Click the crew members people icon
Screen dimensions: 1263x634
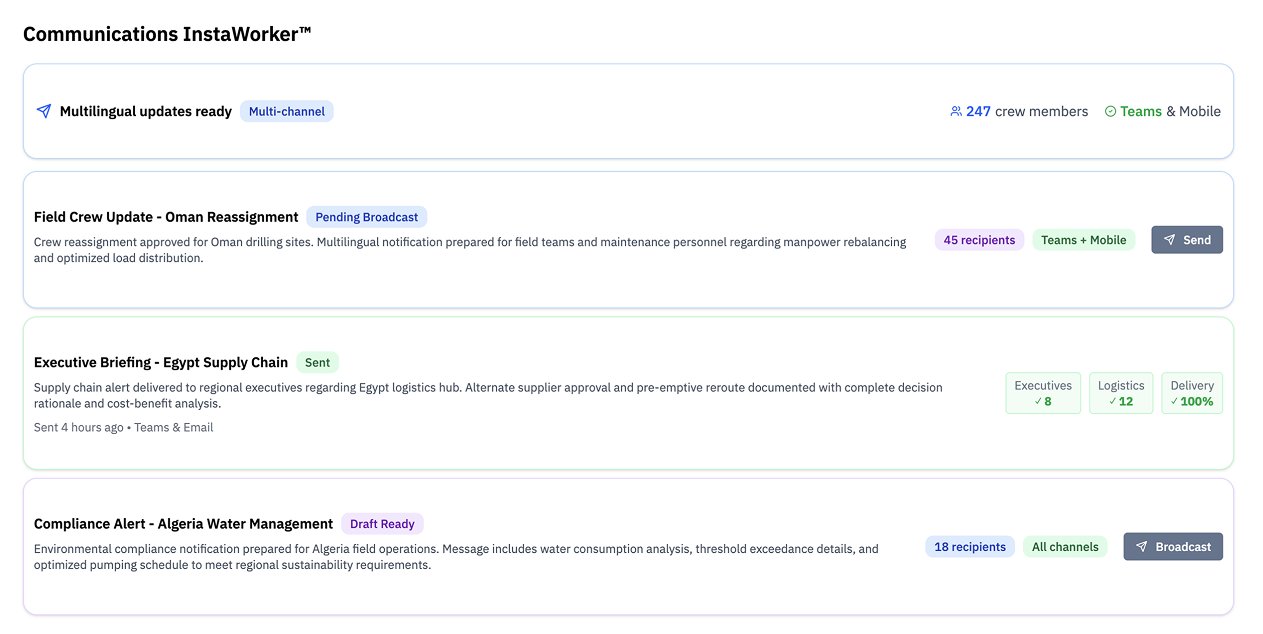pos(955,112)
